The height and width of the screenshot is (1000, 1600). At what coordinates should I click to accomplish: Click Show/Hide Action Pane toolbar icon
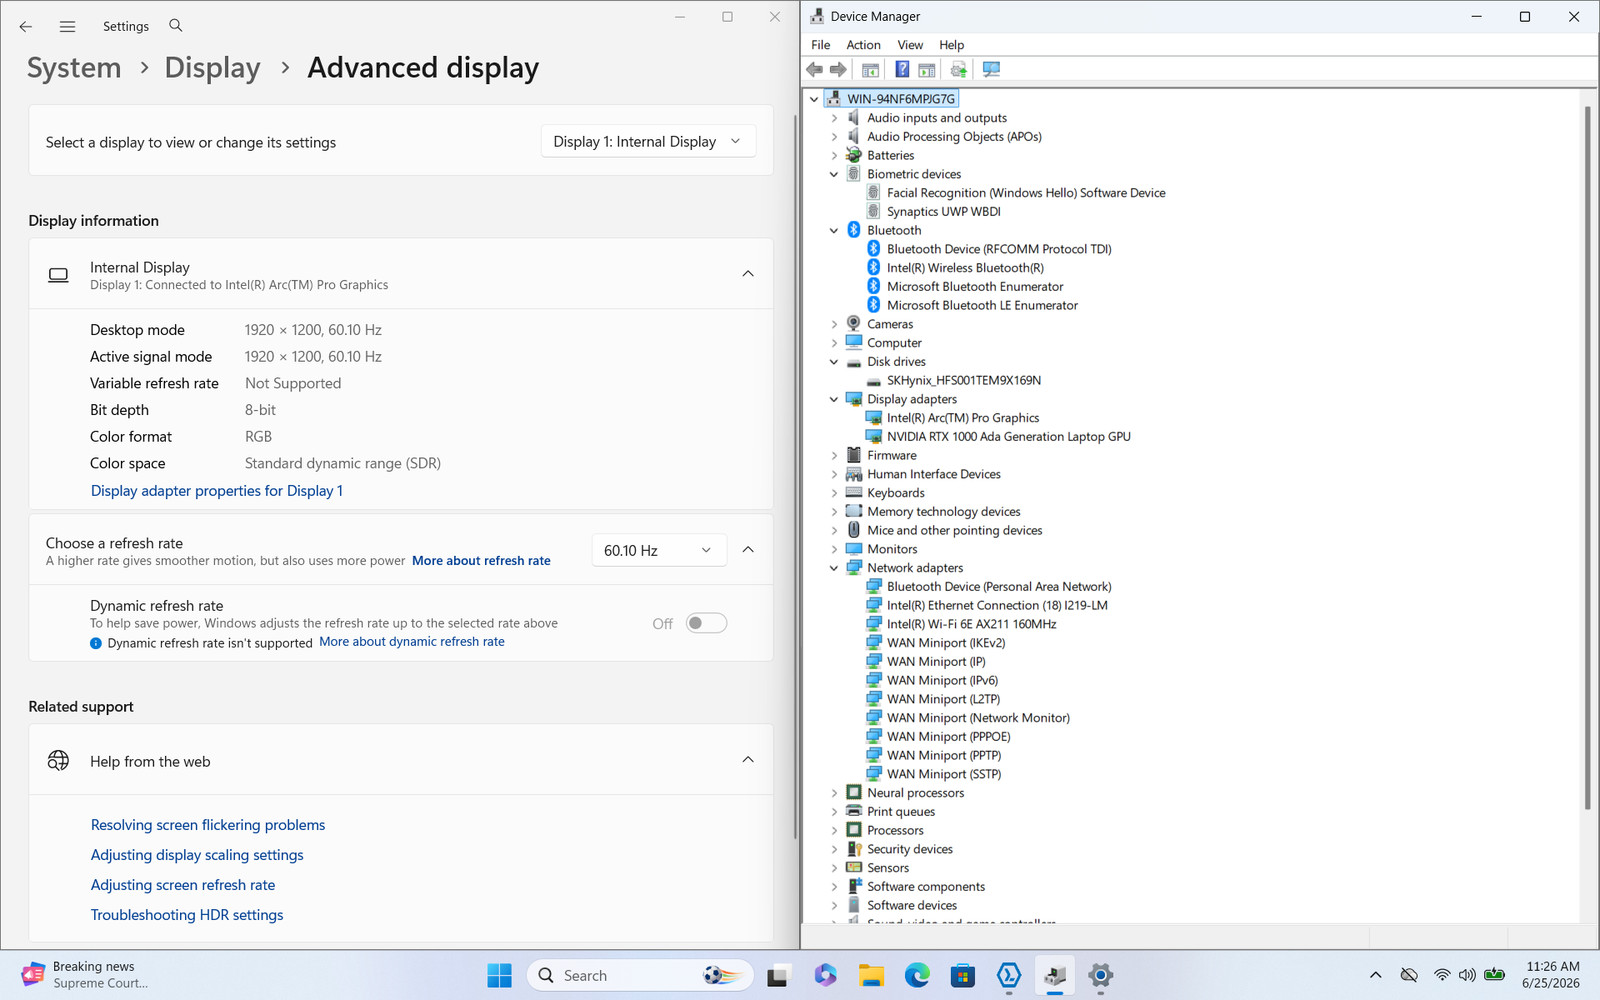coord(927,69)
